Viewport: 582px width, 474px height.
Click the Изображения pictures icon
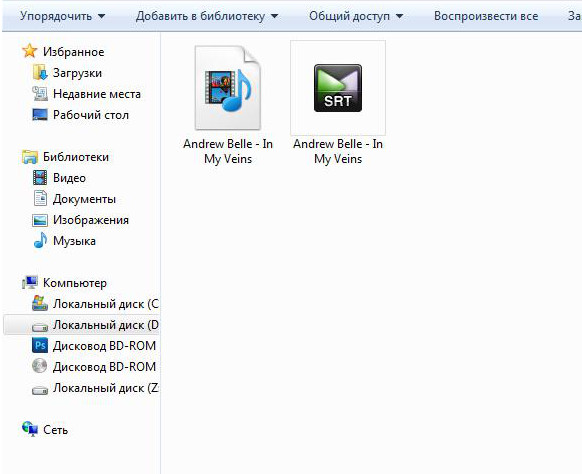point(40,220)
